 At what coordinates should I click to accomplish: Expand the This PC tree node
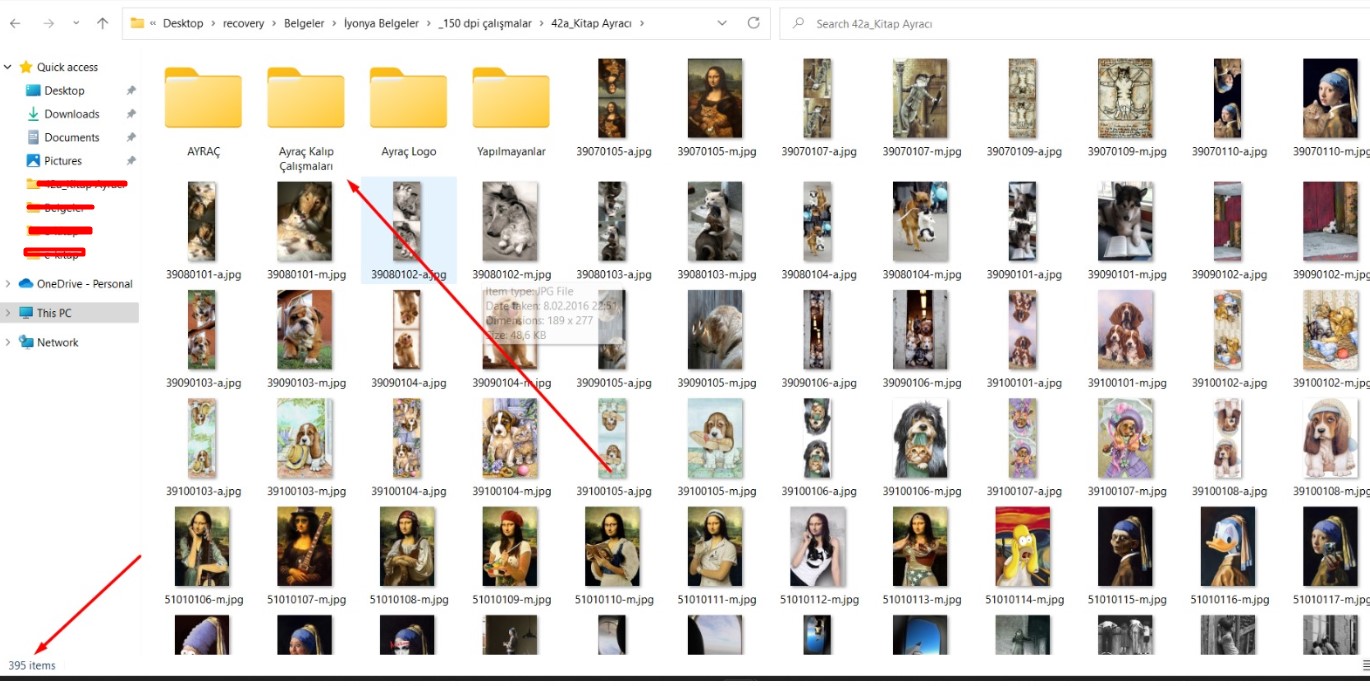click(x=8, y=313)
